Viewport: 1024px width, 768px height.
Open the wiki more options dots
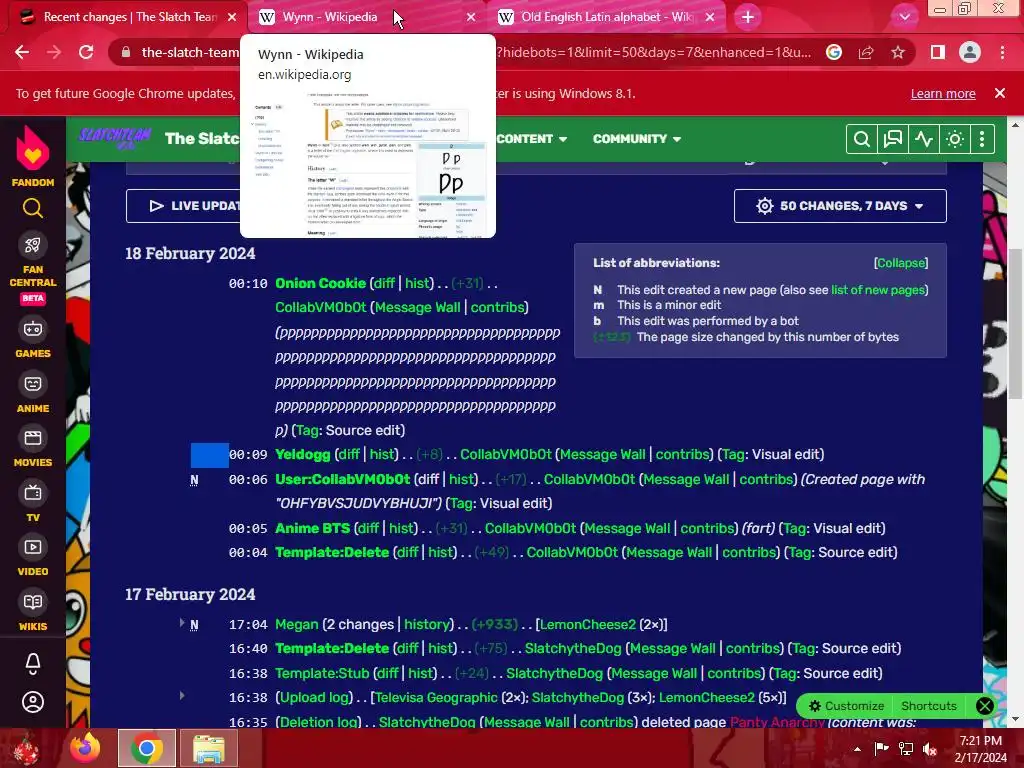pos(982,139)
